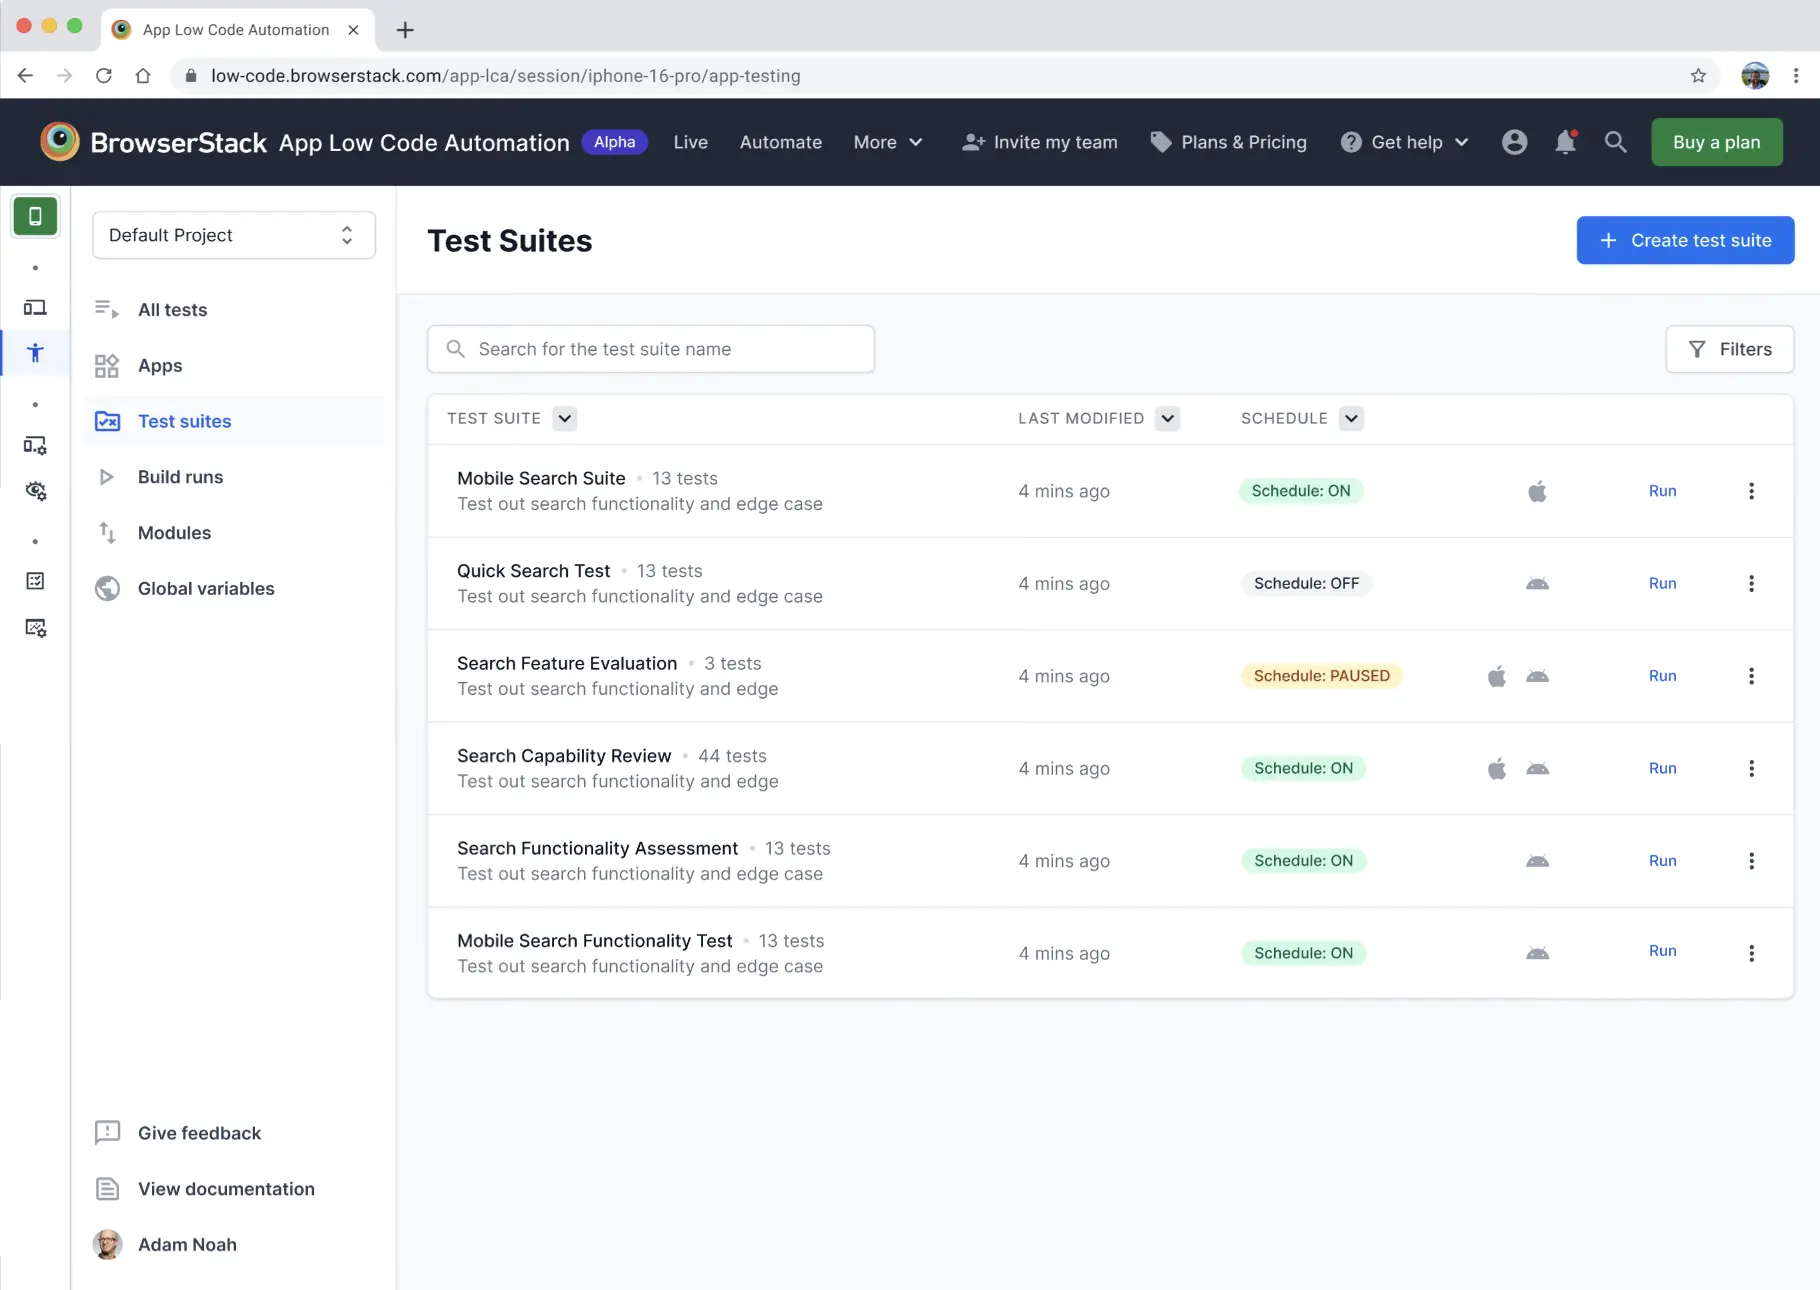Select the Accessibility person icon in sidebar
The image size is (1820, 1290).
35,353
